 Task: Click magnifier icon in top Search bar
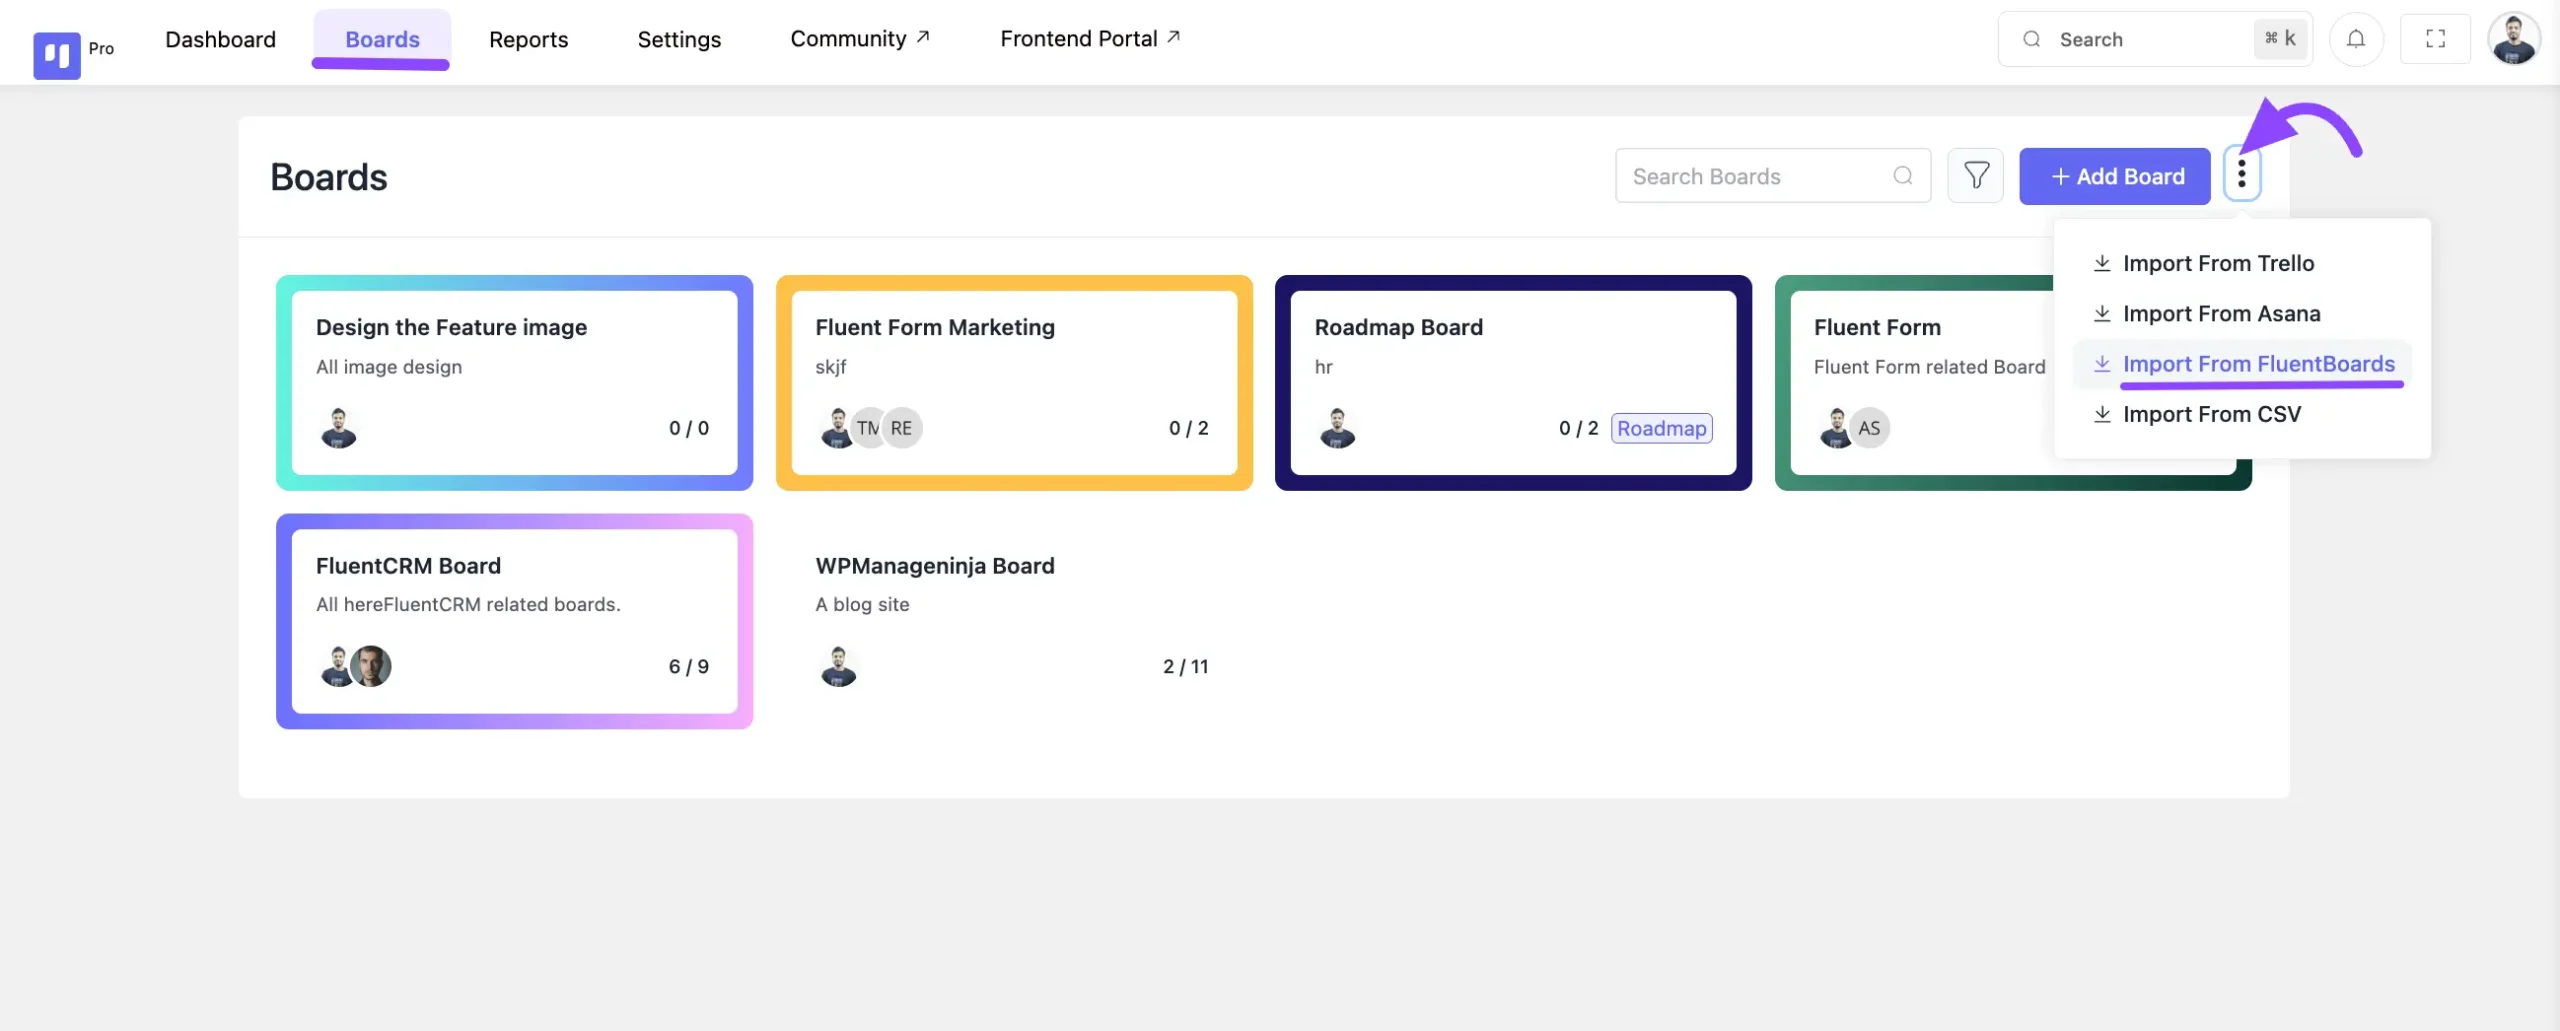(2031, 39)
